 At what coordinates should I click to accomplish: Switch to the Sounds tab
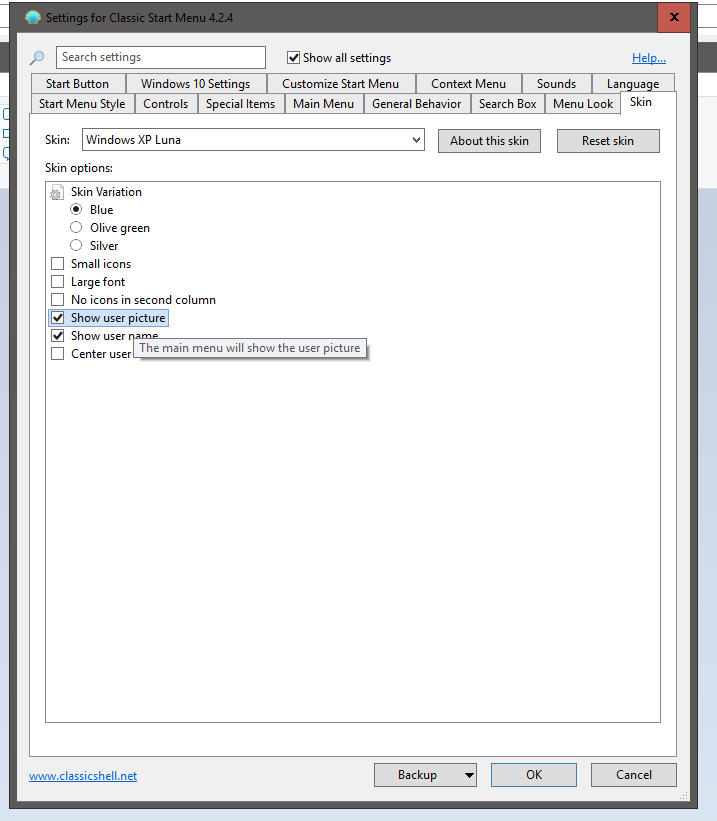556,84
